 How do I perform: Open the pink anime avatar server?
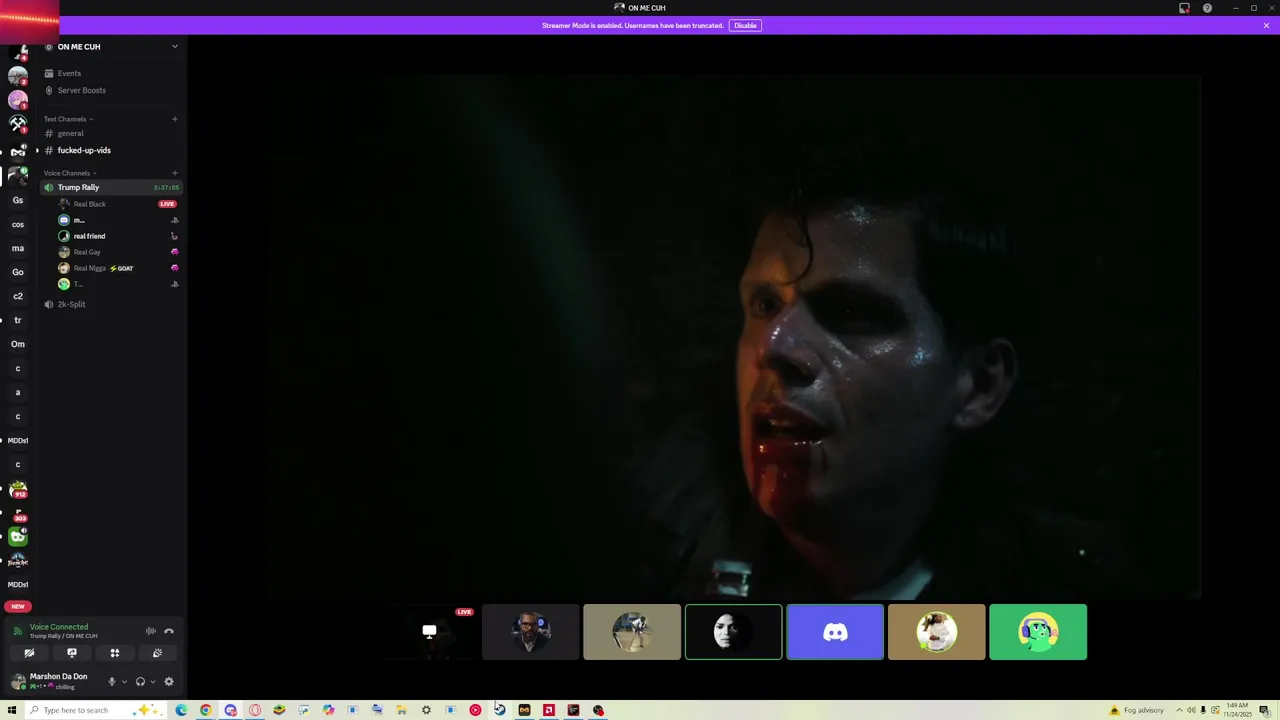click(x=18, y=100)
